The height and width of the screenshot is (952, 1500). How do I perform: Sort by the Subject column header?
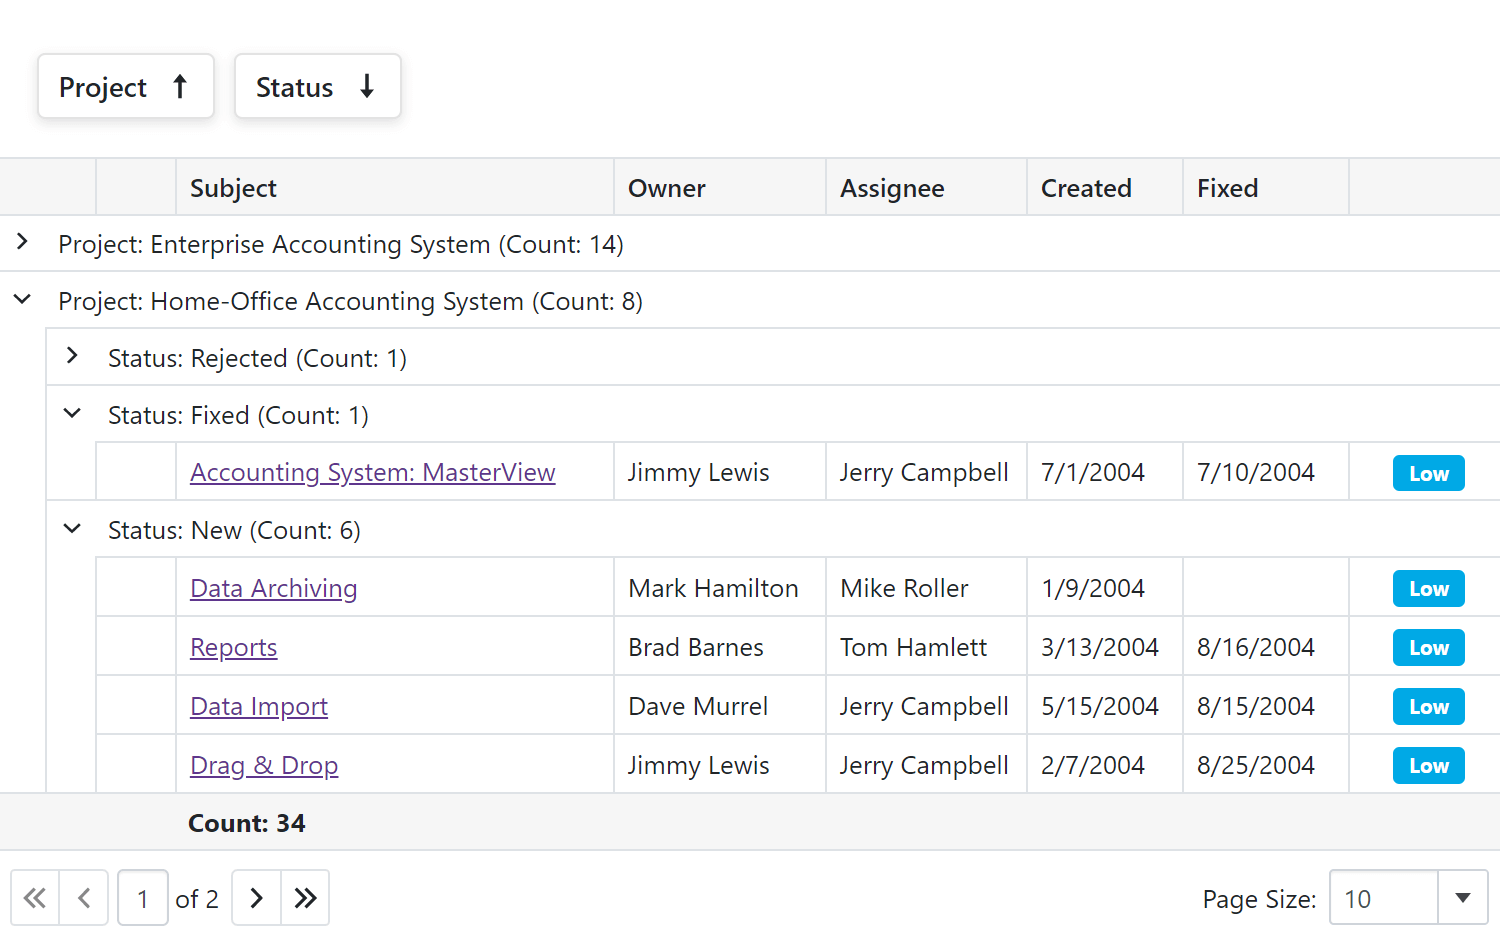point(233,188)
